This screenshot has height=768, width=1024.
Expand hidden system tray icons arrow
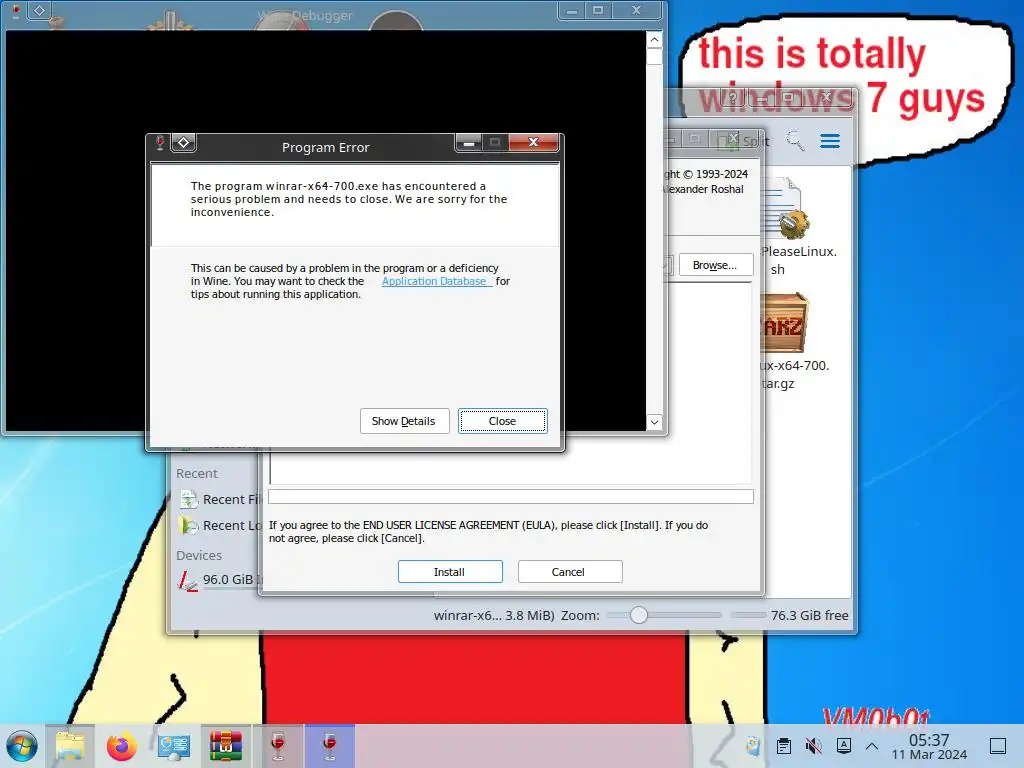[x=872, y=746]
